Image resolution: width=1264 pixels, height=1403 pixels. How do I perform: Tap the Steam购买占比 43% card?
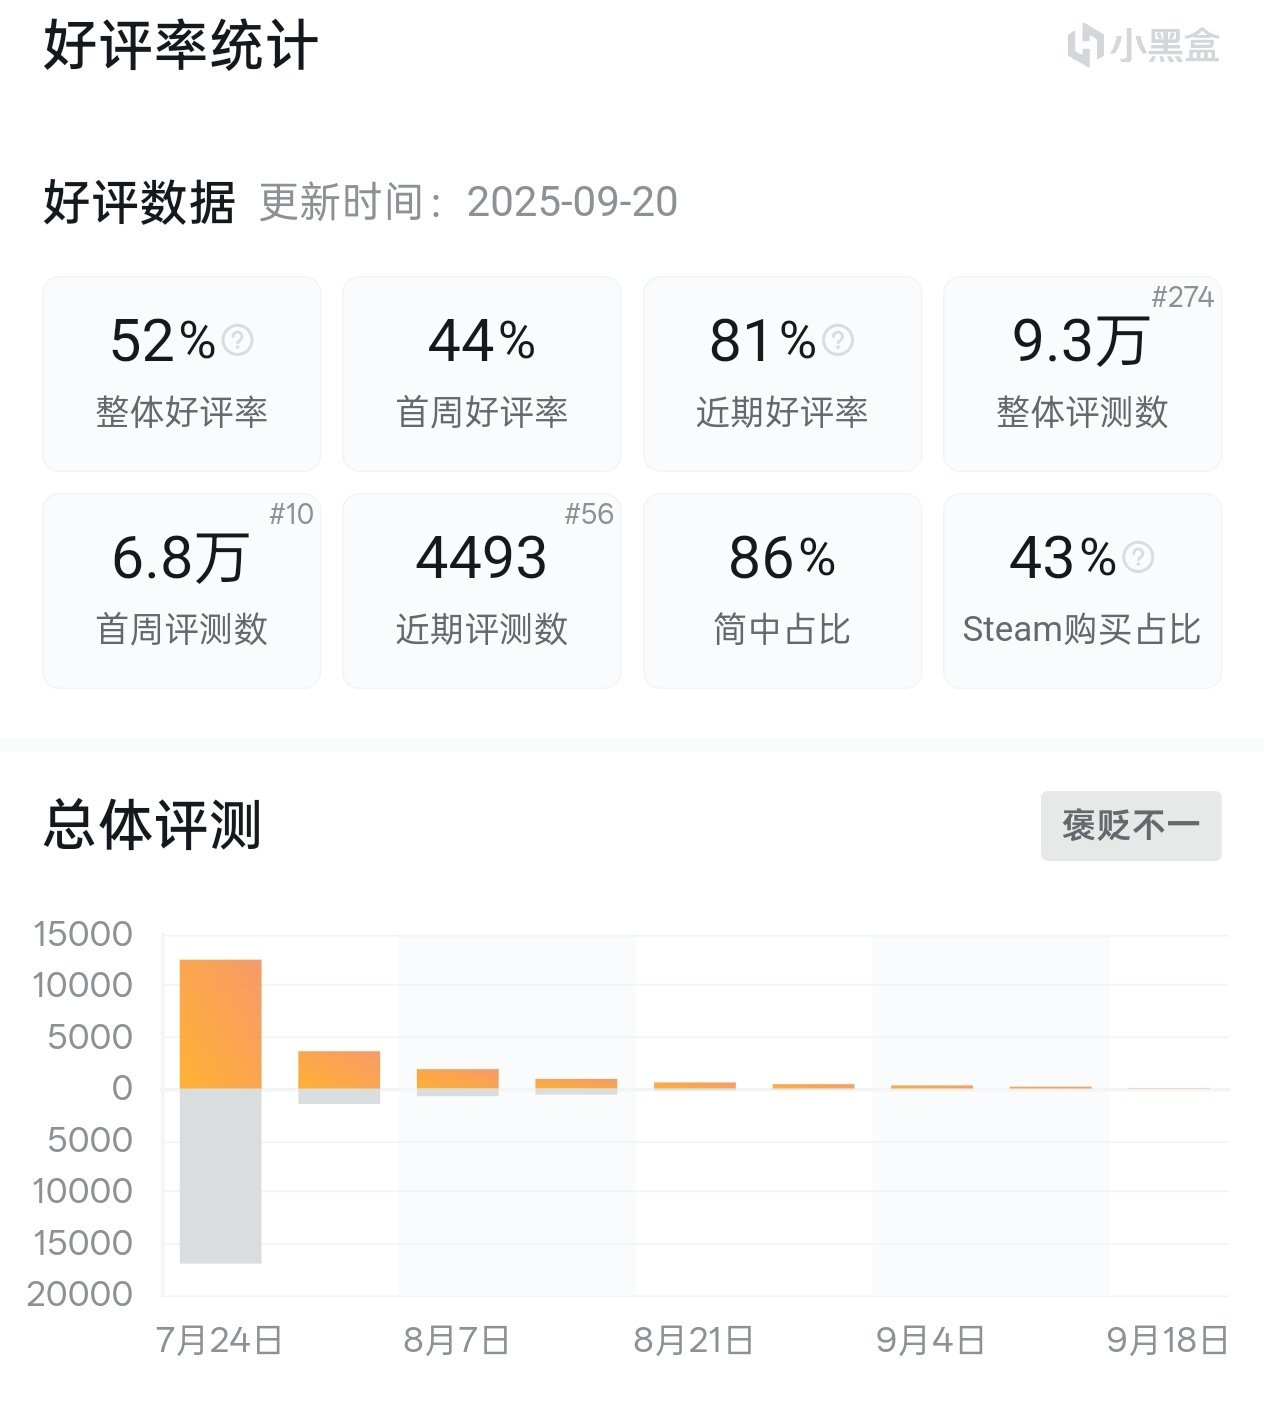1082,591
